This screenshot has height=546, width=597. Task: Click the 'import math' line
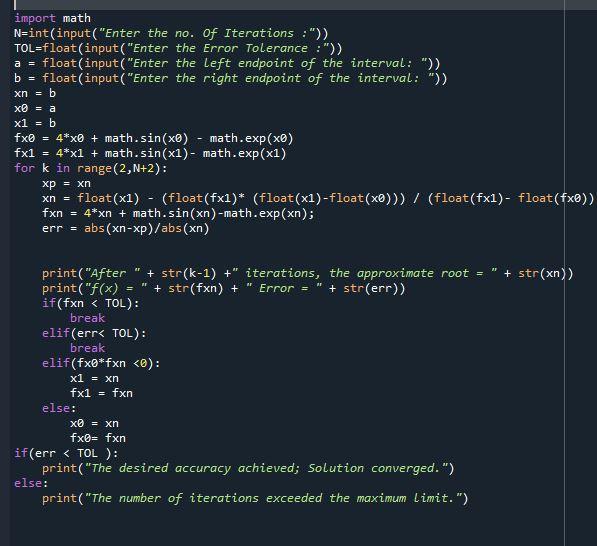pyautogui.click(x=53, y=18)
